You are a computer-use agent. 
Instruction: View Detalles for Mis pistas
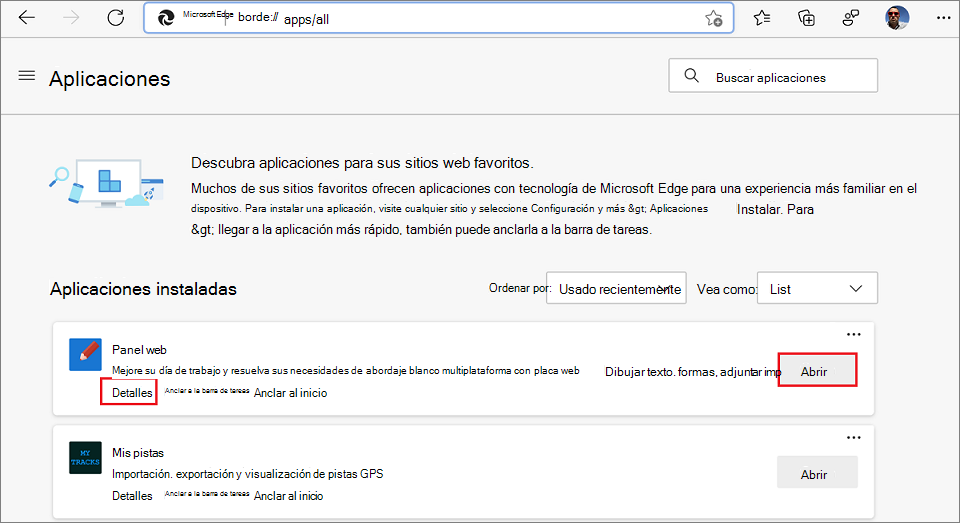pos(132,495)
